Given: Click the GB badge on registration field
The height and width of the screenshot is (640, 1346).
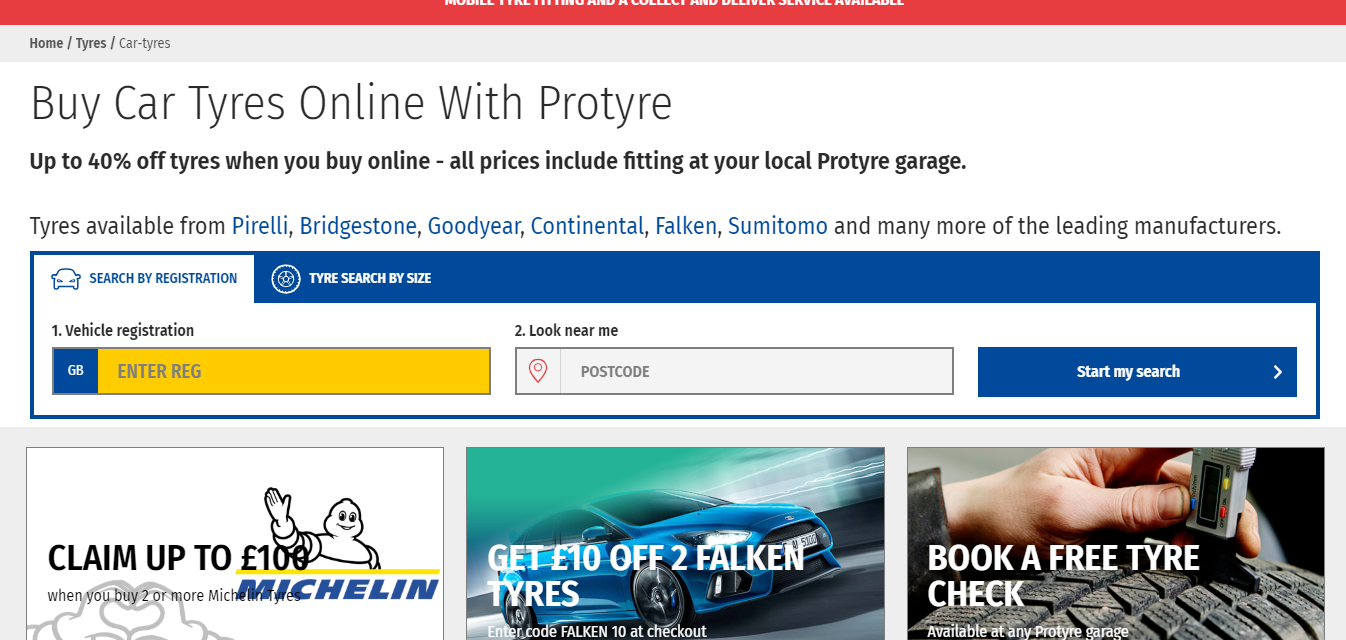Looking at the screenshot, I should [x=76, y=371].
